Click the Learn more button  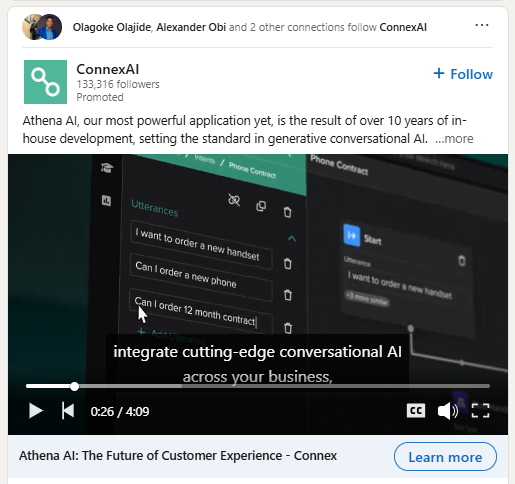pos(445,457)
